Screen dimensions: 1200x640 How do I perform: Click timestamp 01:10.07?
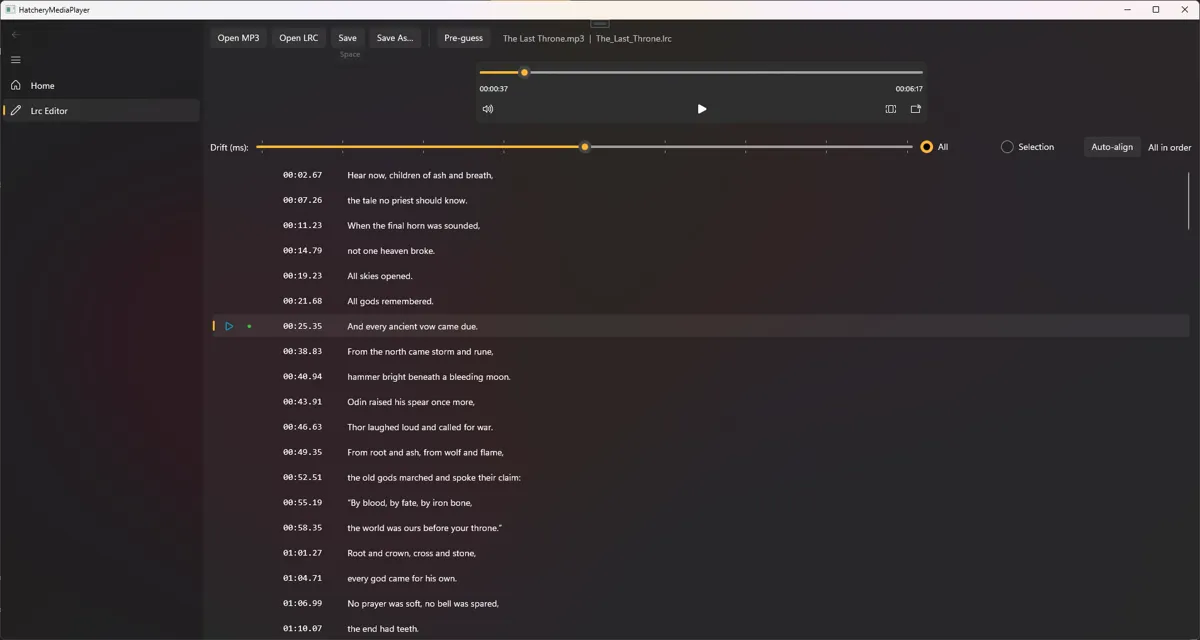(302, 629)
